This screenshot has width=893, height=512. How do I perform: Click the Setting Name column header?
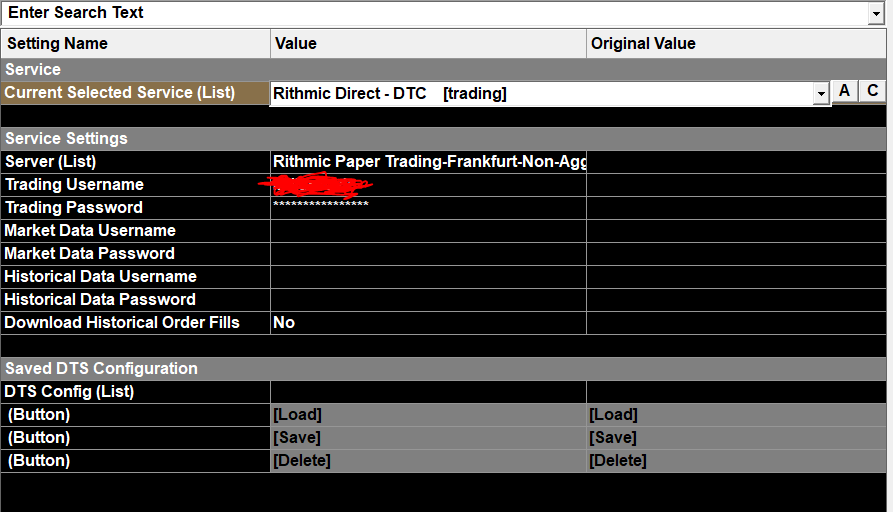coord(136,44)
